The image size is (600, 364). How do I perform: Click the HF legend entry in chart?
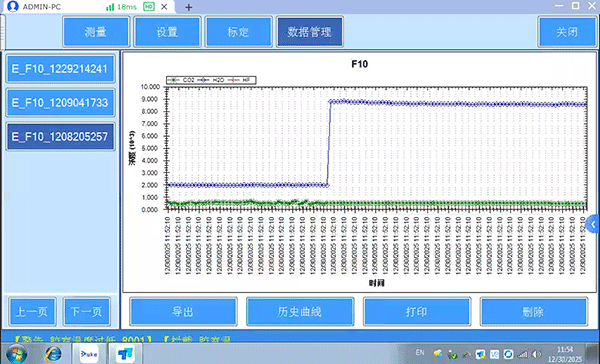pos(240,80)
